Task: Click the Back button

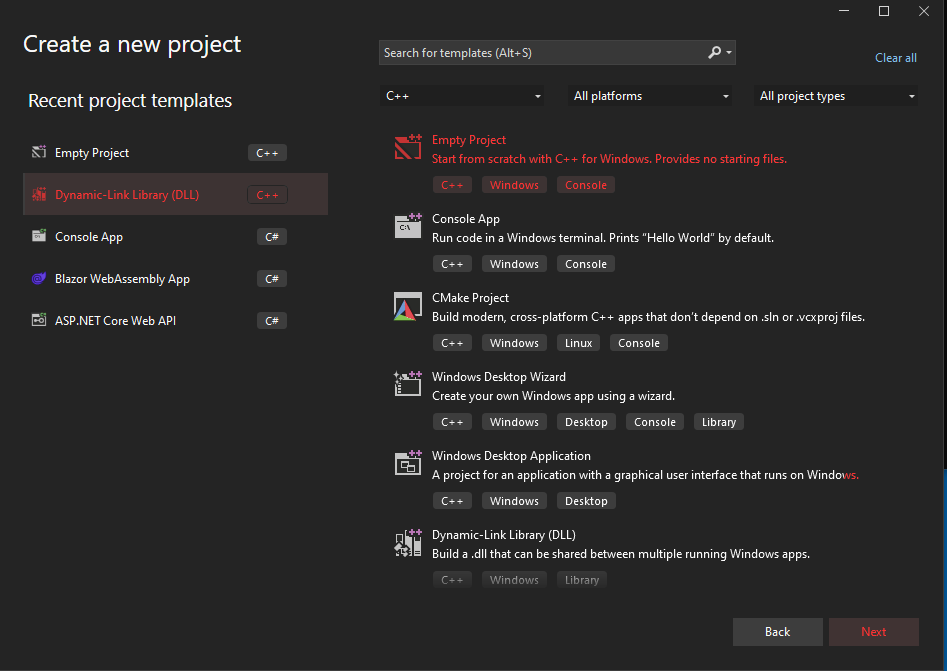Action: click(777, 632)
